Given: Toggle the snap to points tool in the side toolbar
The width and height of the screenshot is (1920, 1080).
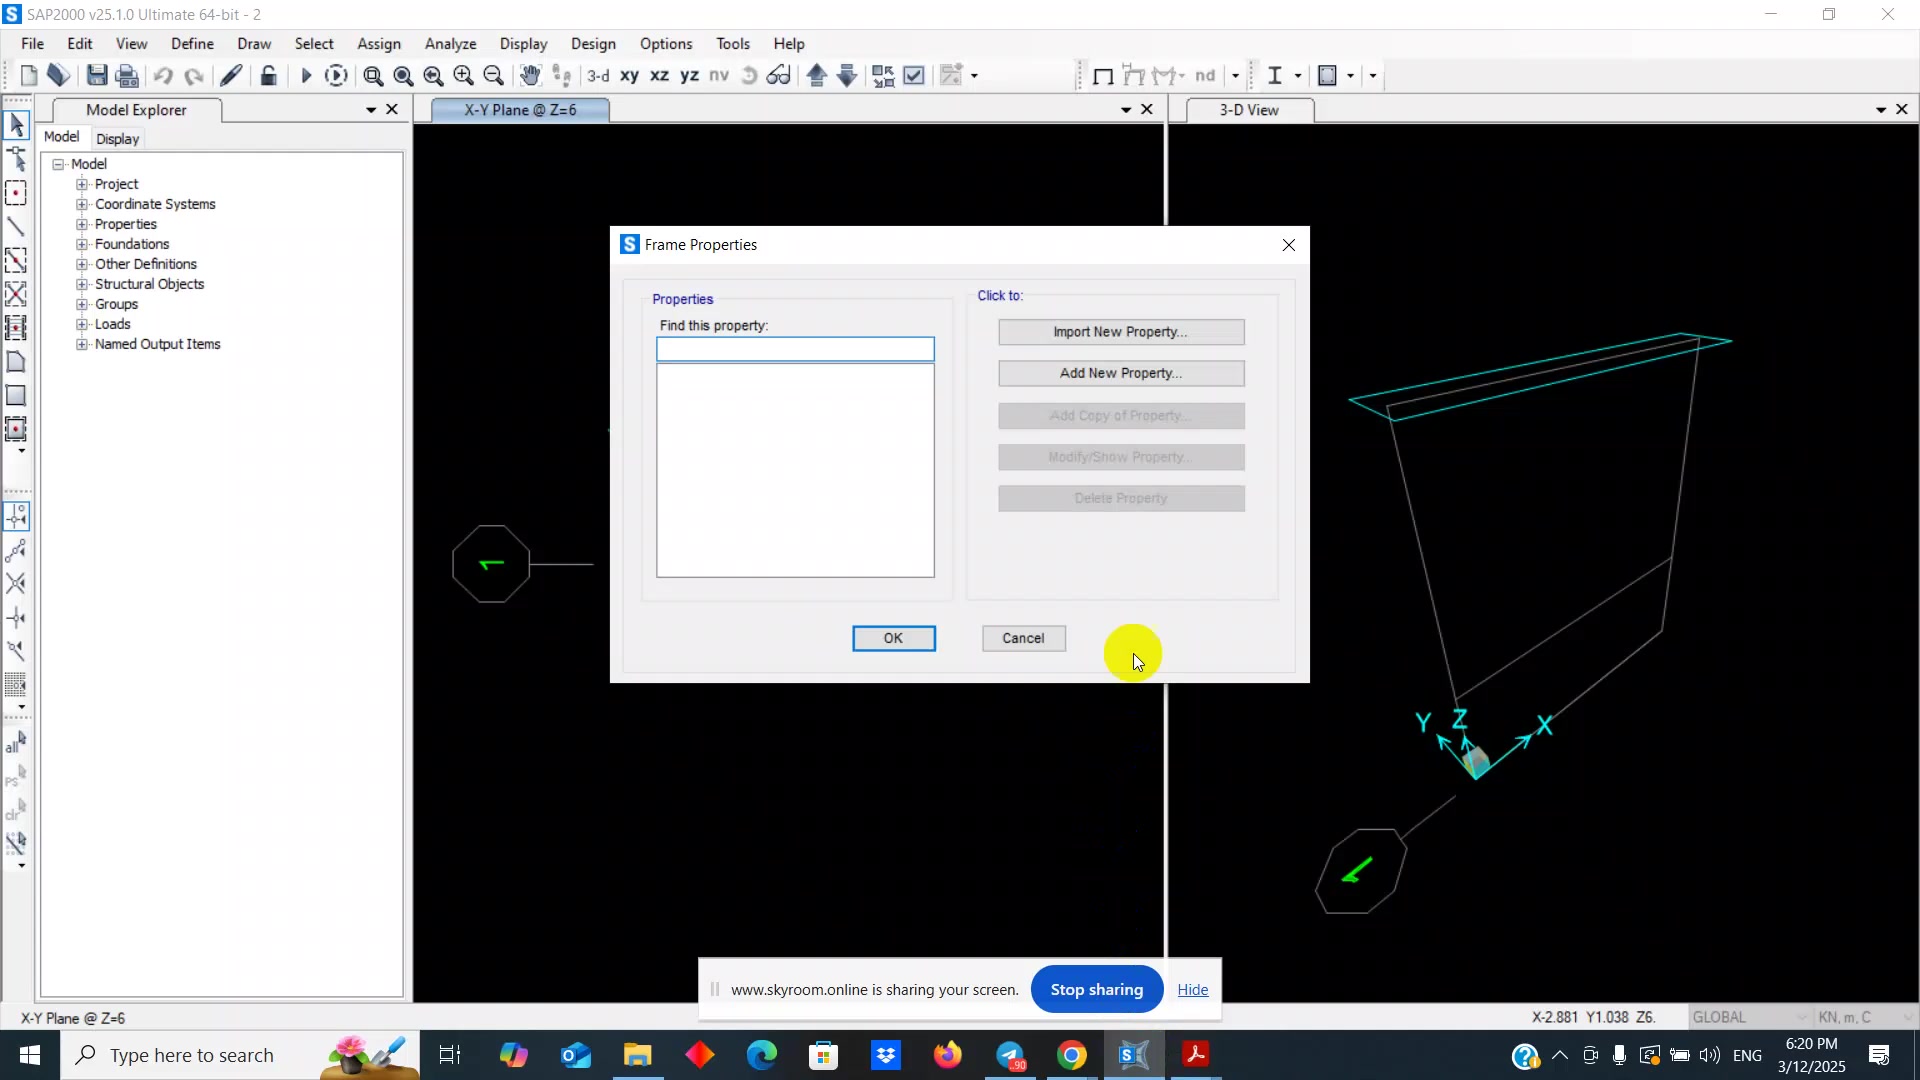Looking at the screenshot, I should (16, 516).
